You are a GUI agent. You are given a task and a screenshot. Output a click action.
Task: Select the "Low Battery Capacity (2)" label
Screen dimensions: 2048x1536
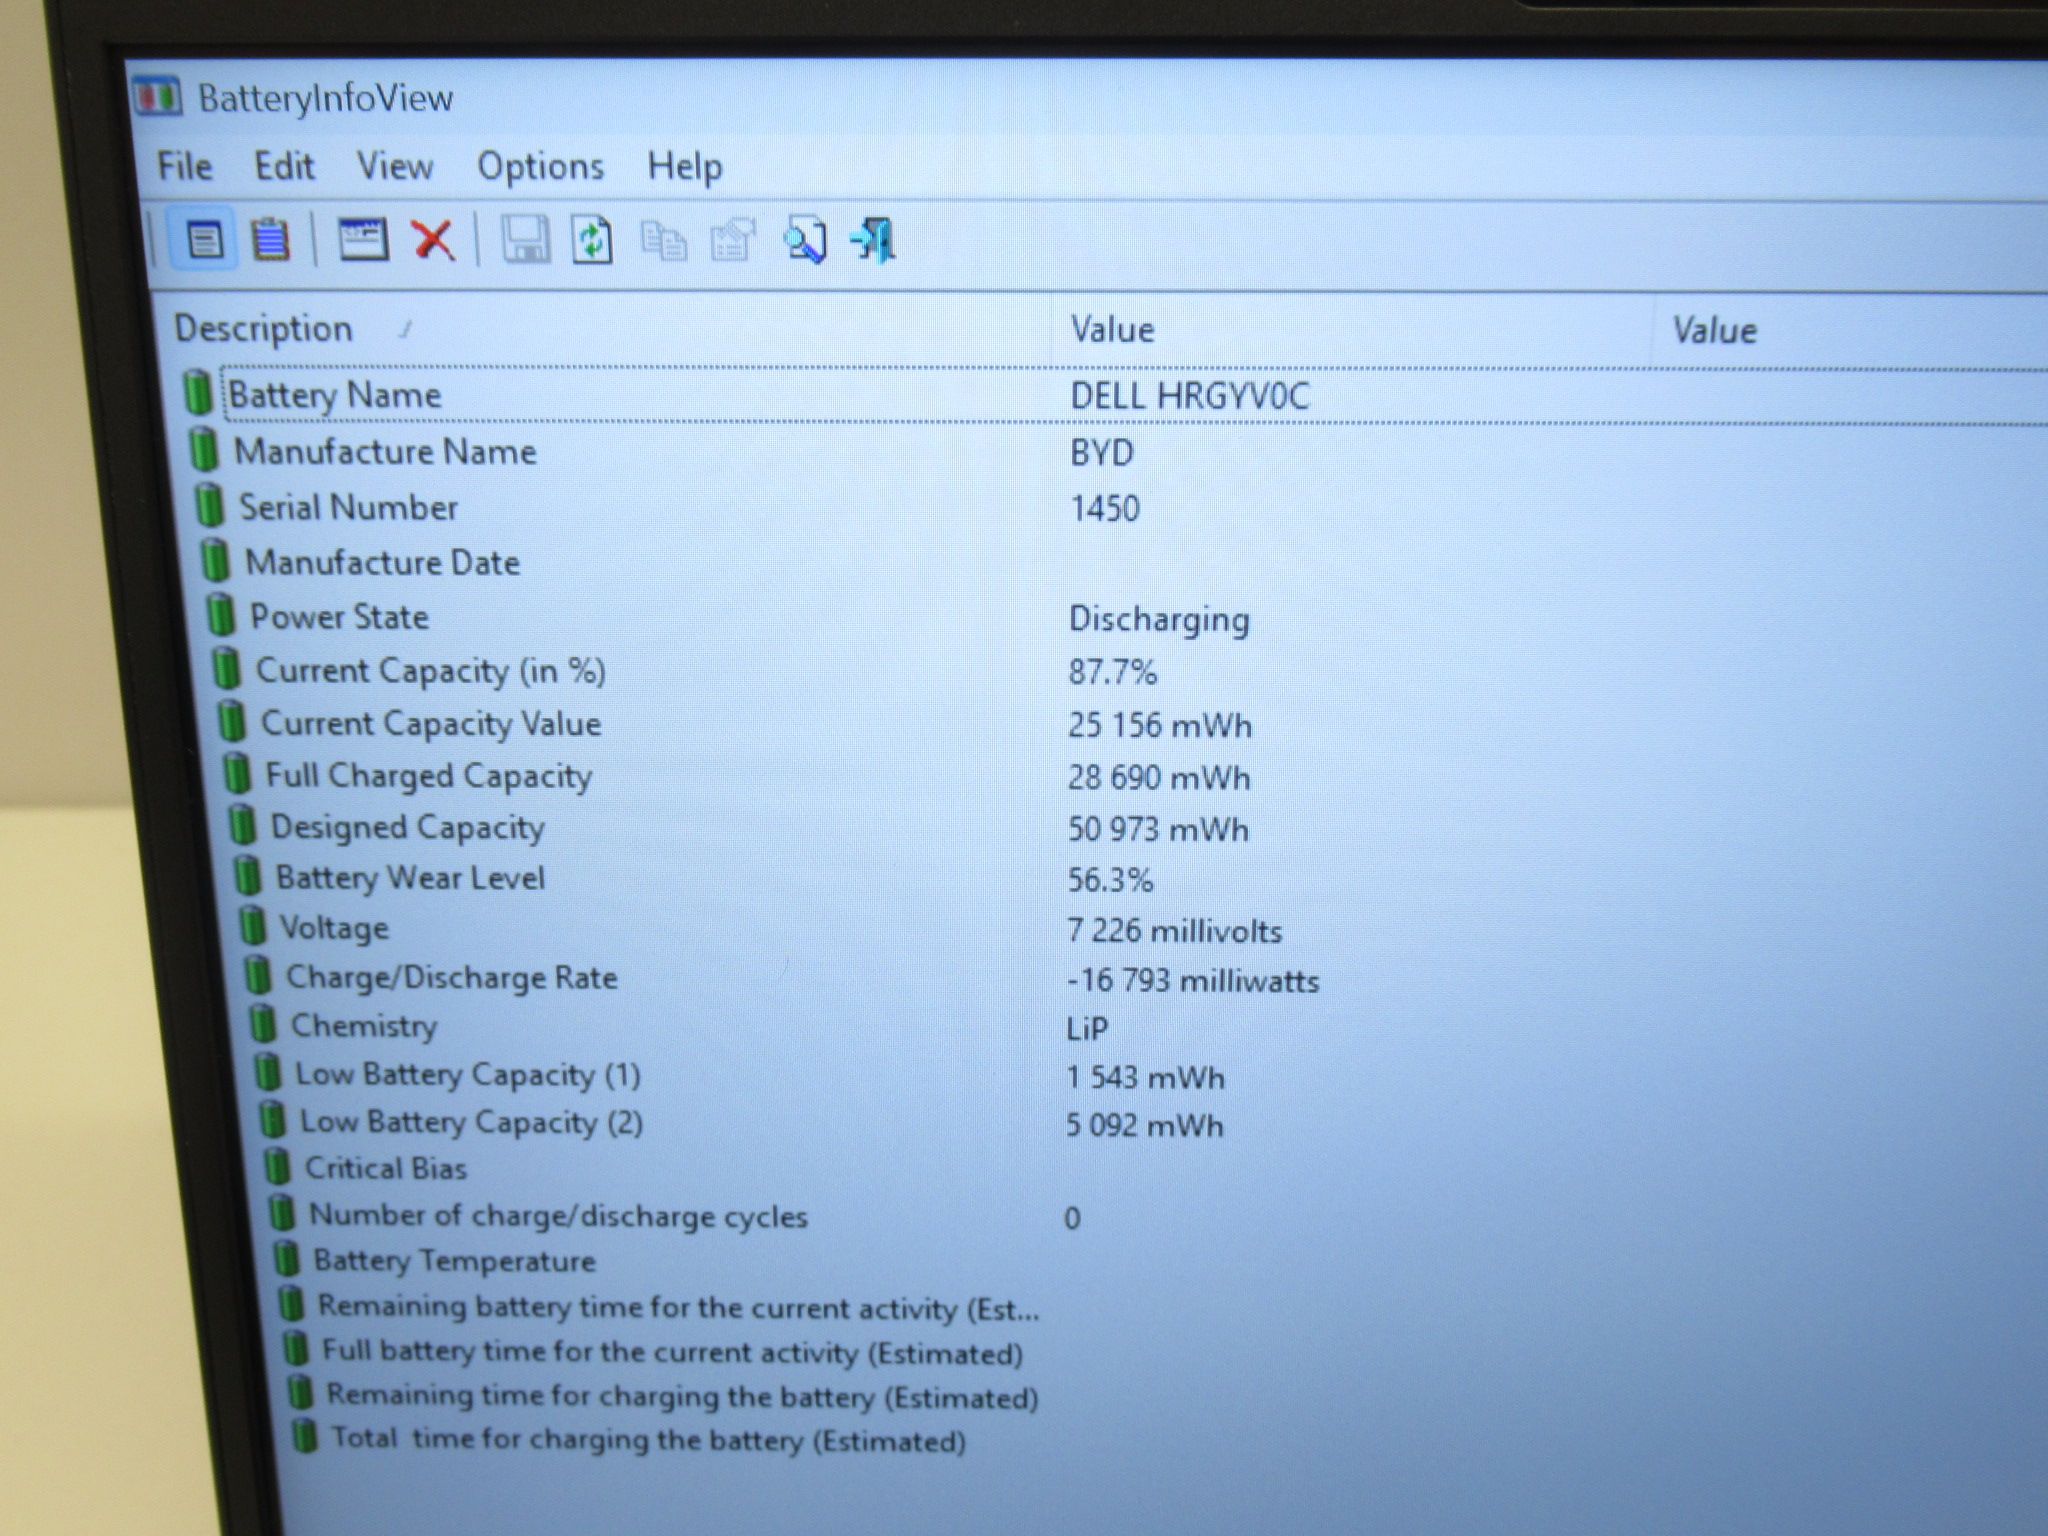[x=471, y=1122]
